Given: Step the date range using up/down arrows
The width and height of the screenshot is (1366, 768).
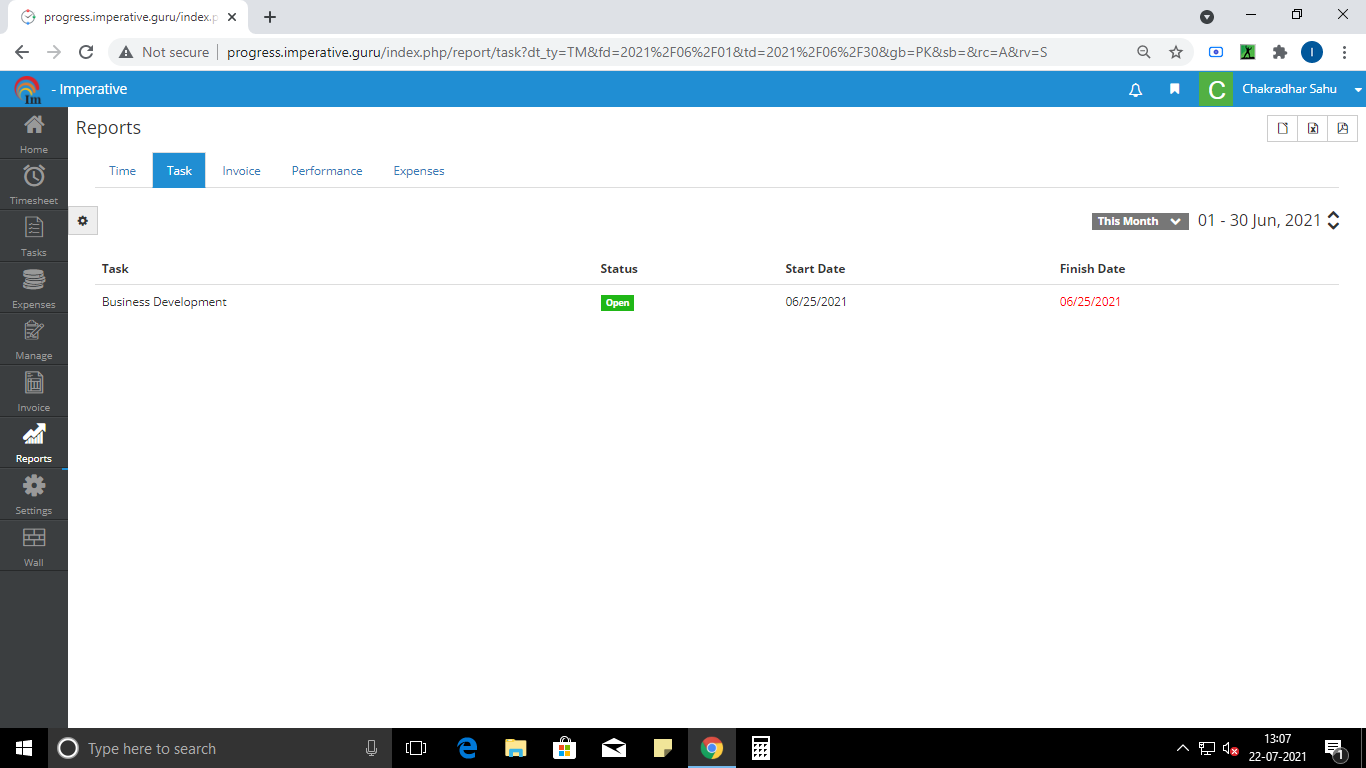Looking at the screenshot, I should point(1333,221).
